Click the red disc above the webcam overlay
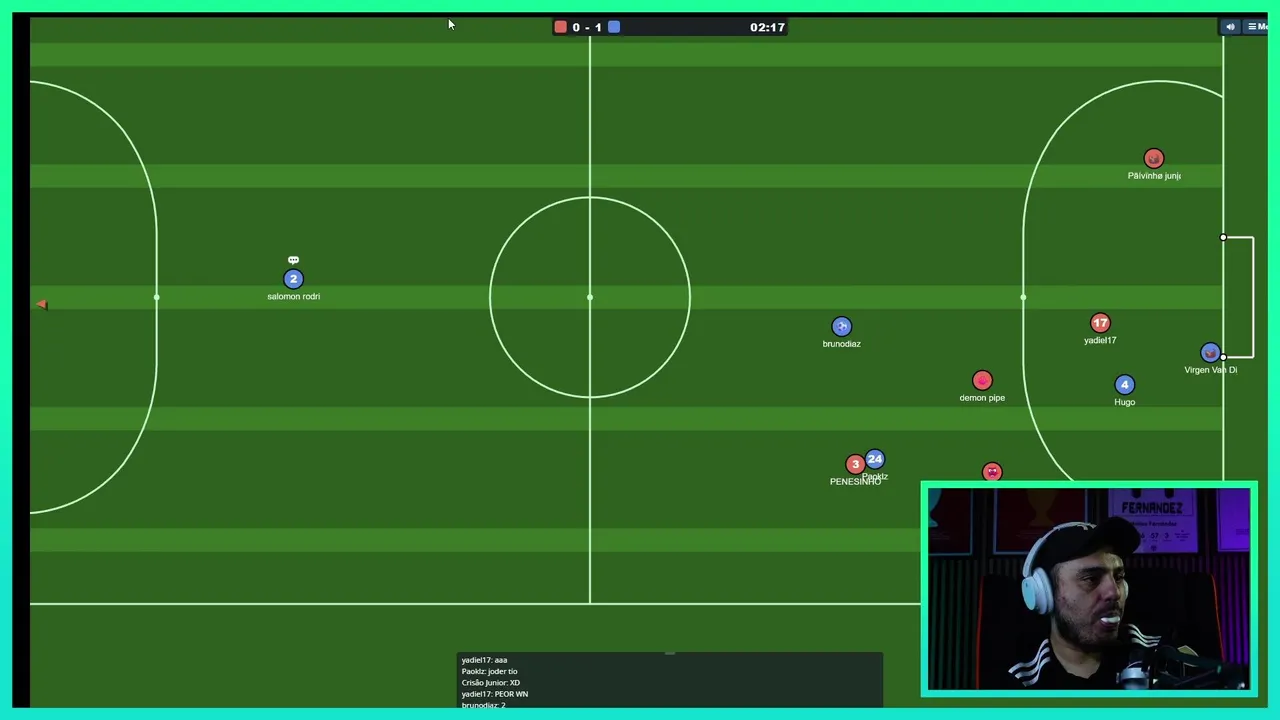Screen dimensions: 1280x720 992,472
